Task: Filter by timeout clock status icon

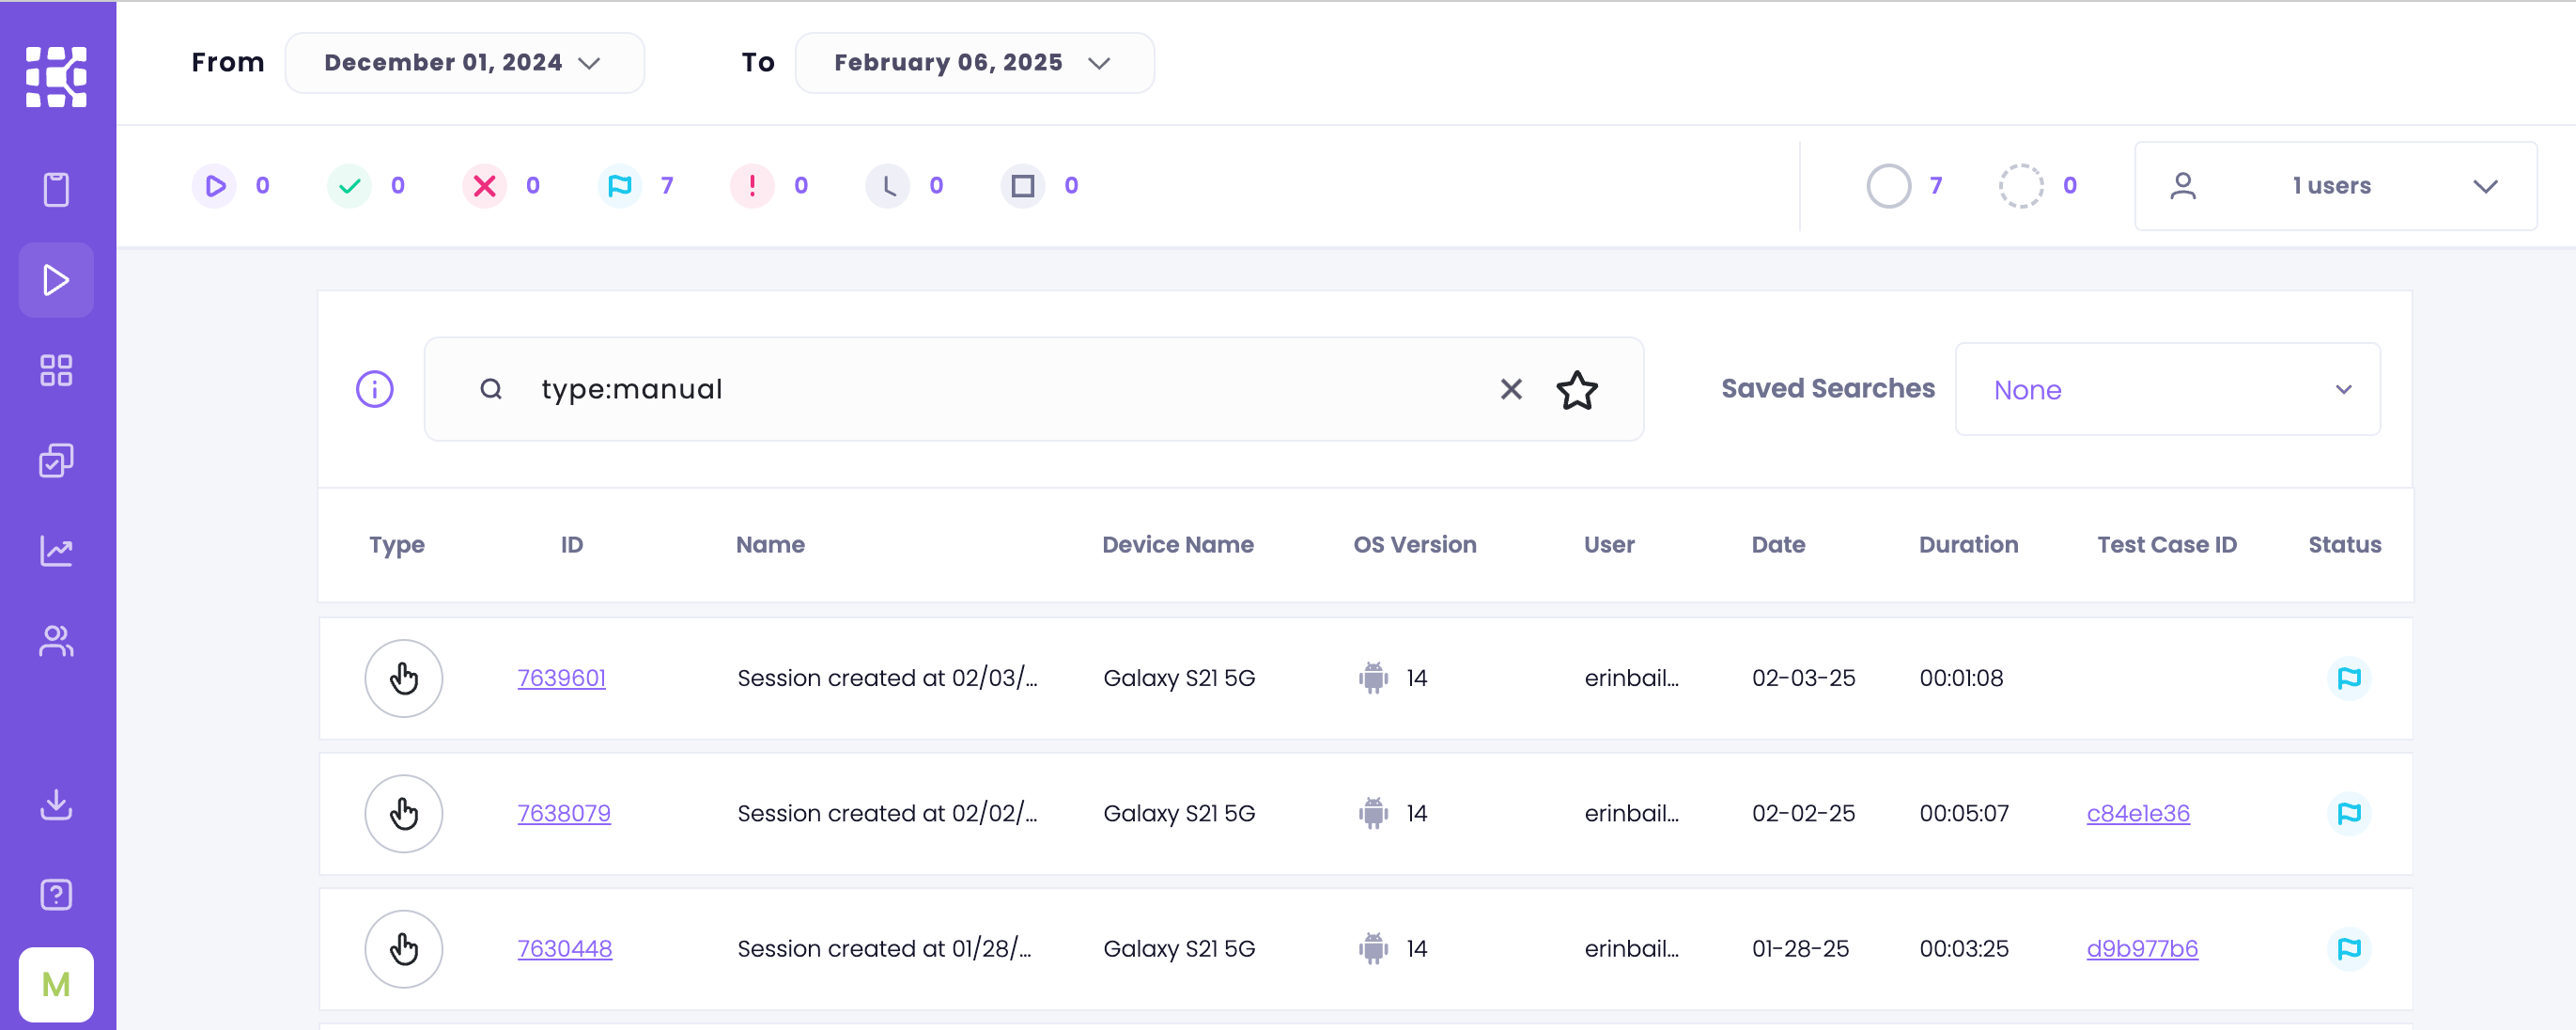Action: coord(887,186)
